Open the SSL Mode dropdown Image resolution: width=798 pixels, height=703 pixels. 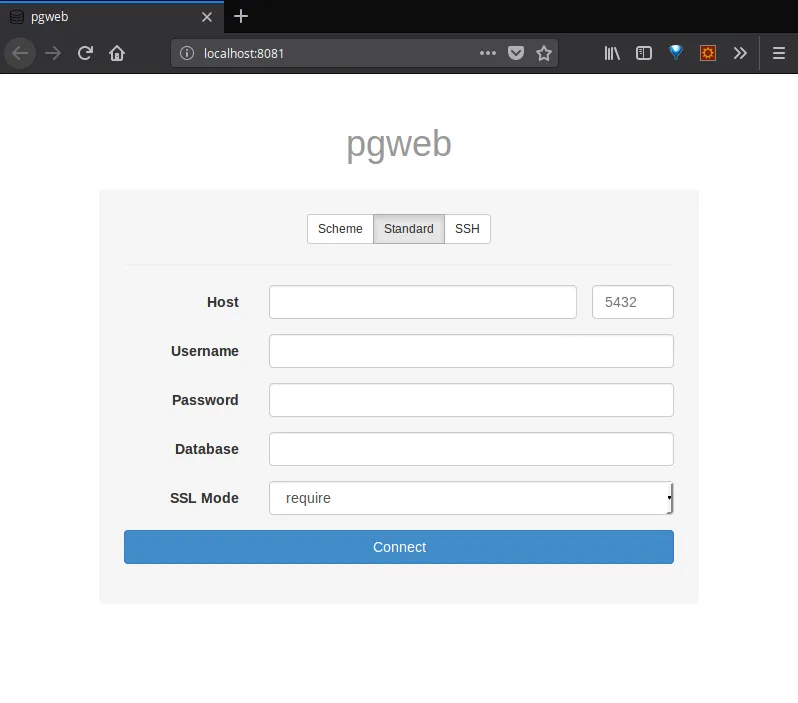(471, 498)
